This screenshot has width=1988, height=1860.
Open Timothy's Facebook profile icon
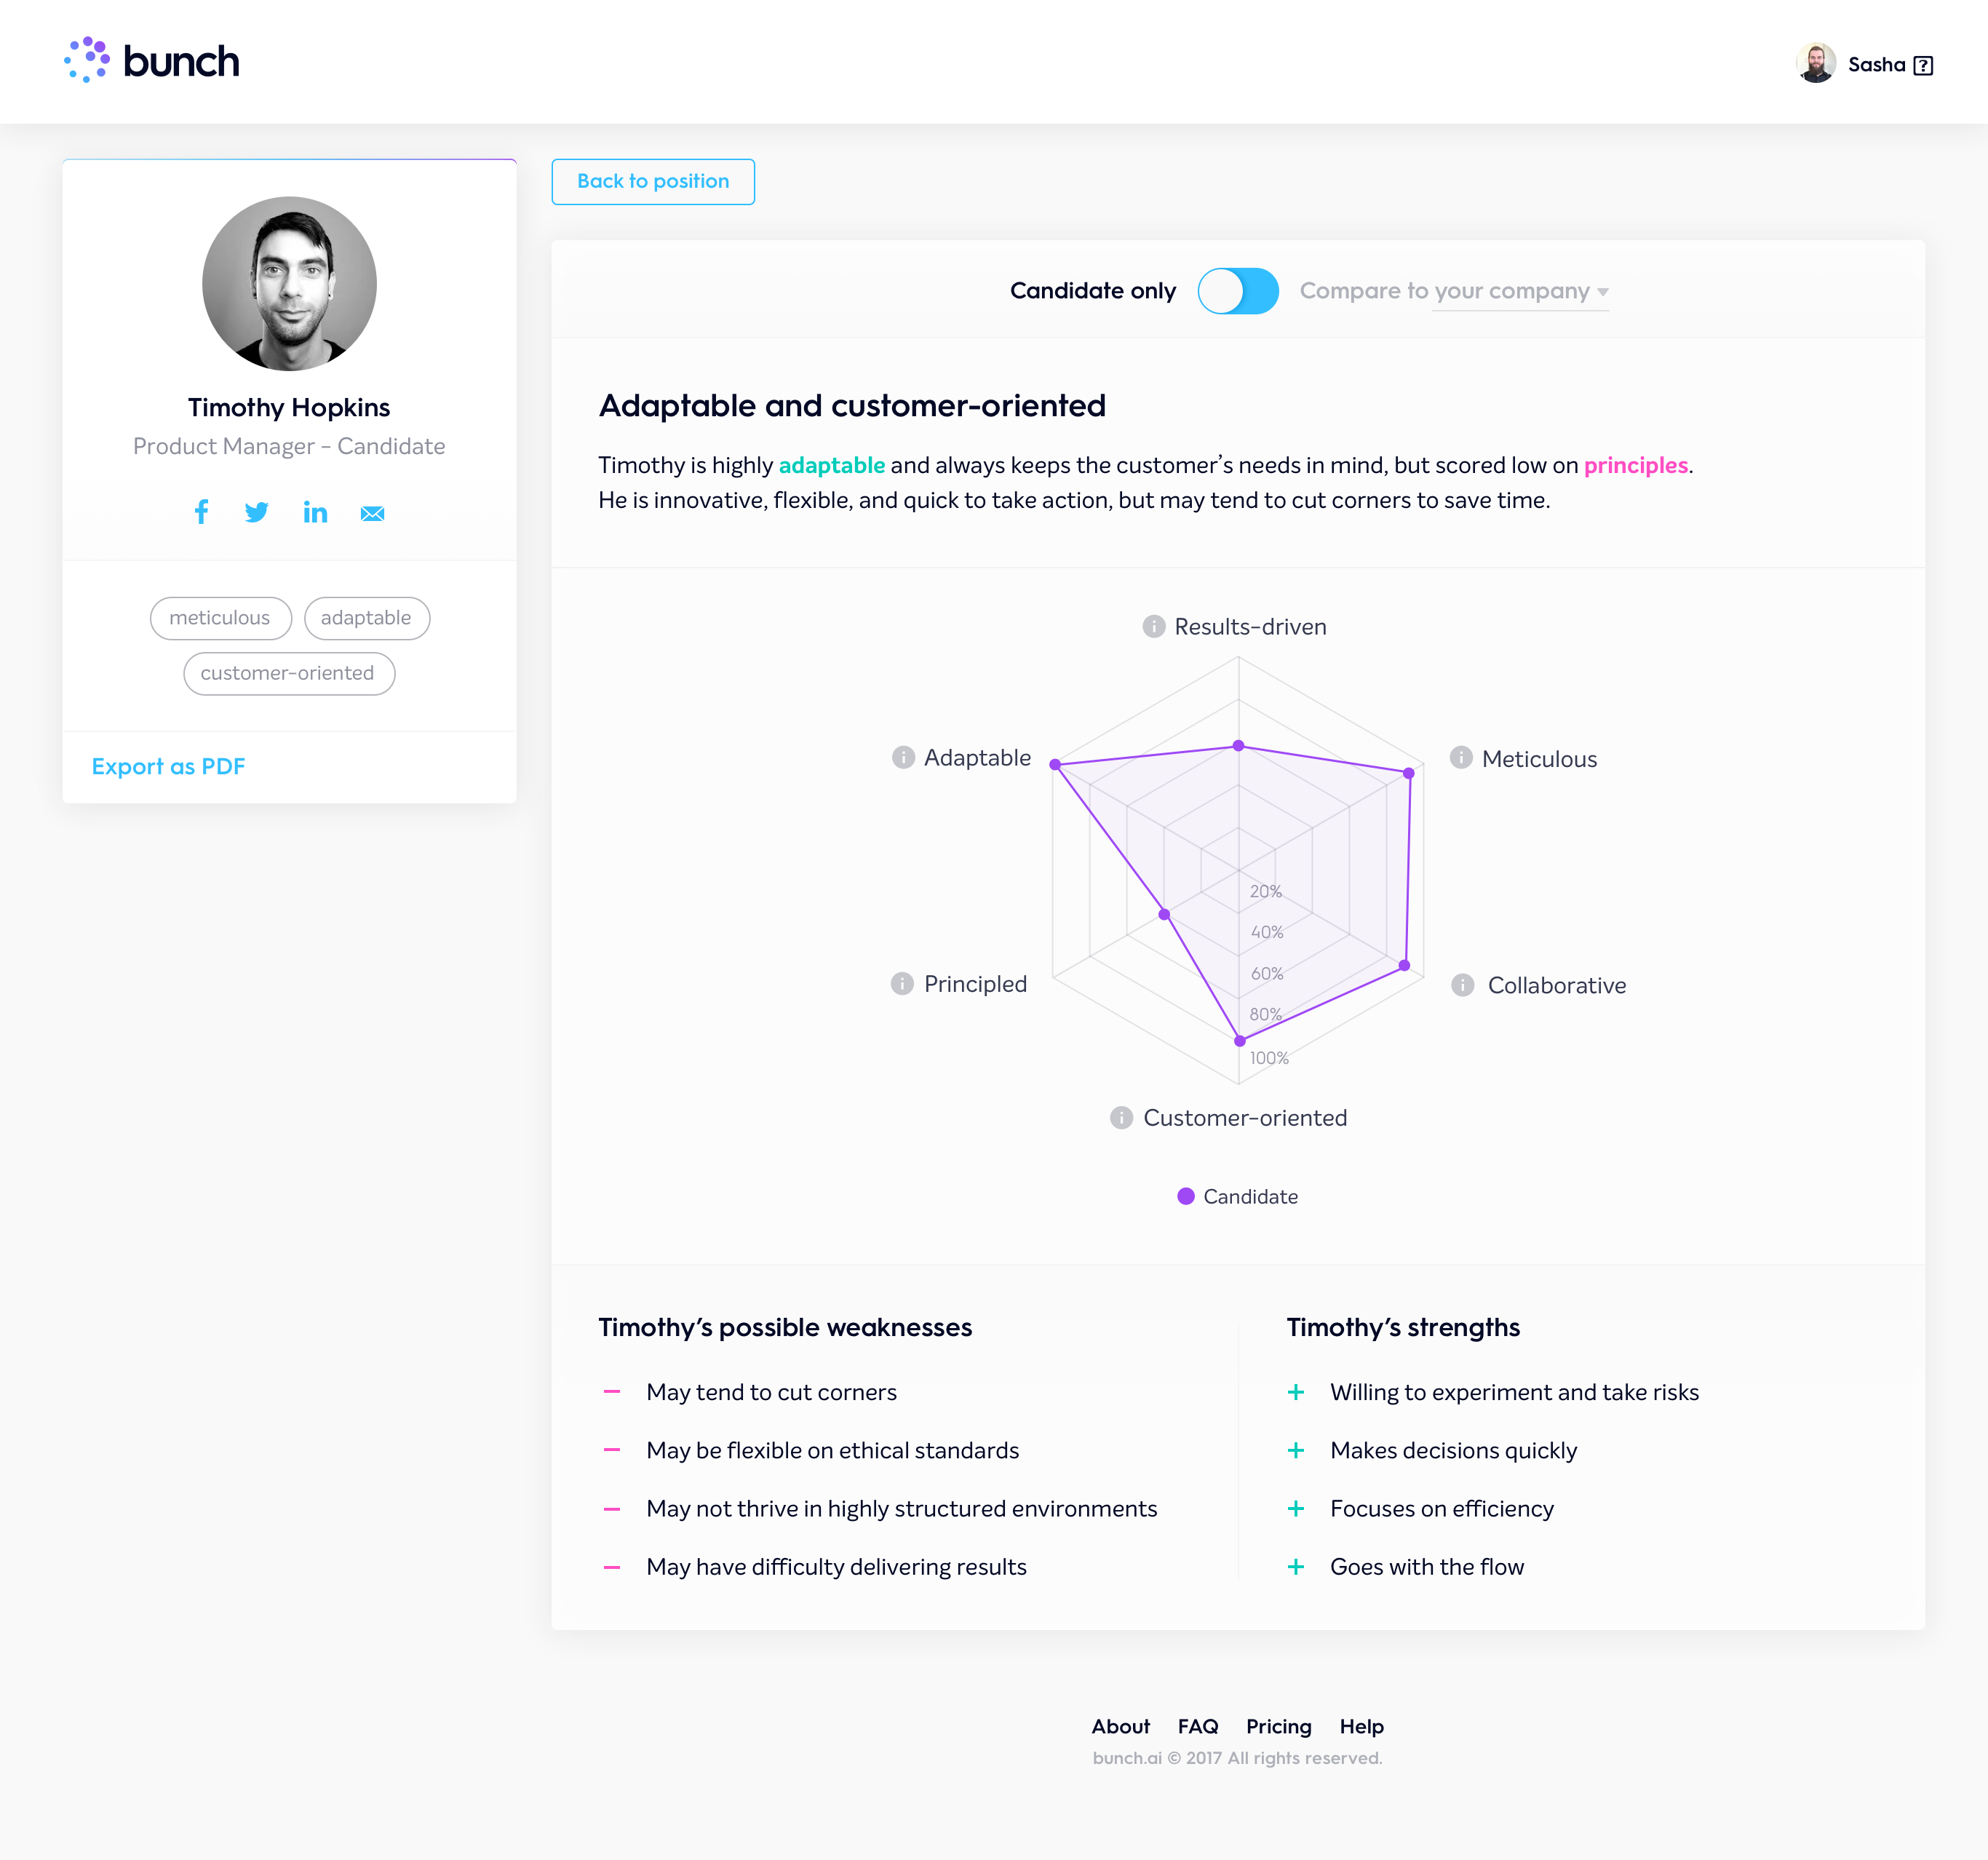(x=201, y=512)
